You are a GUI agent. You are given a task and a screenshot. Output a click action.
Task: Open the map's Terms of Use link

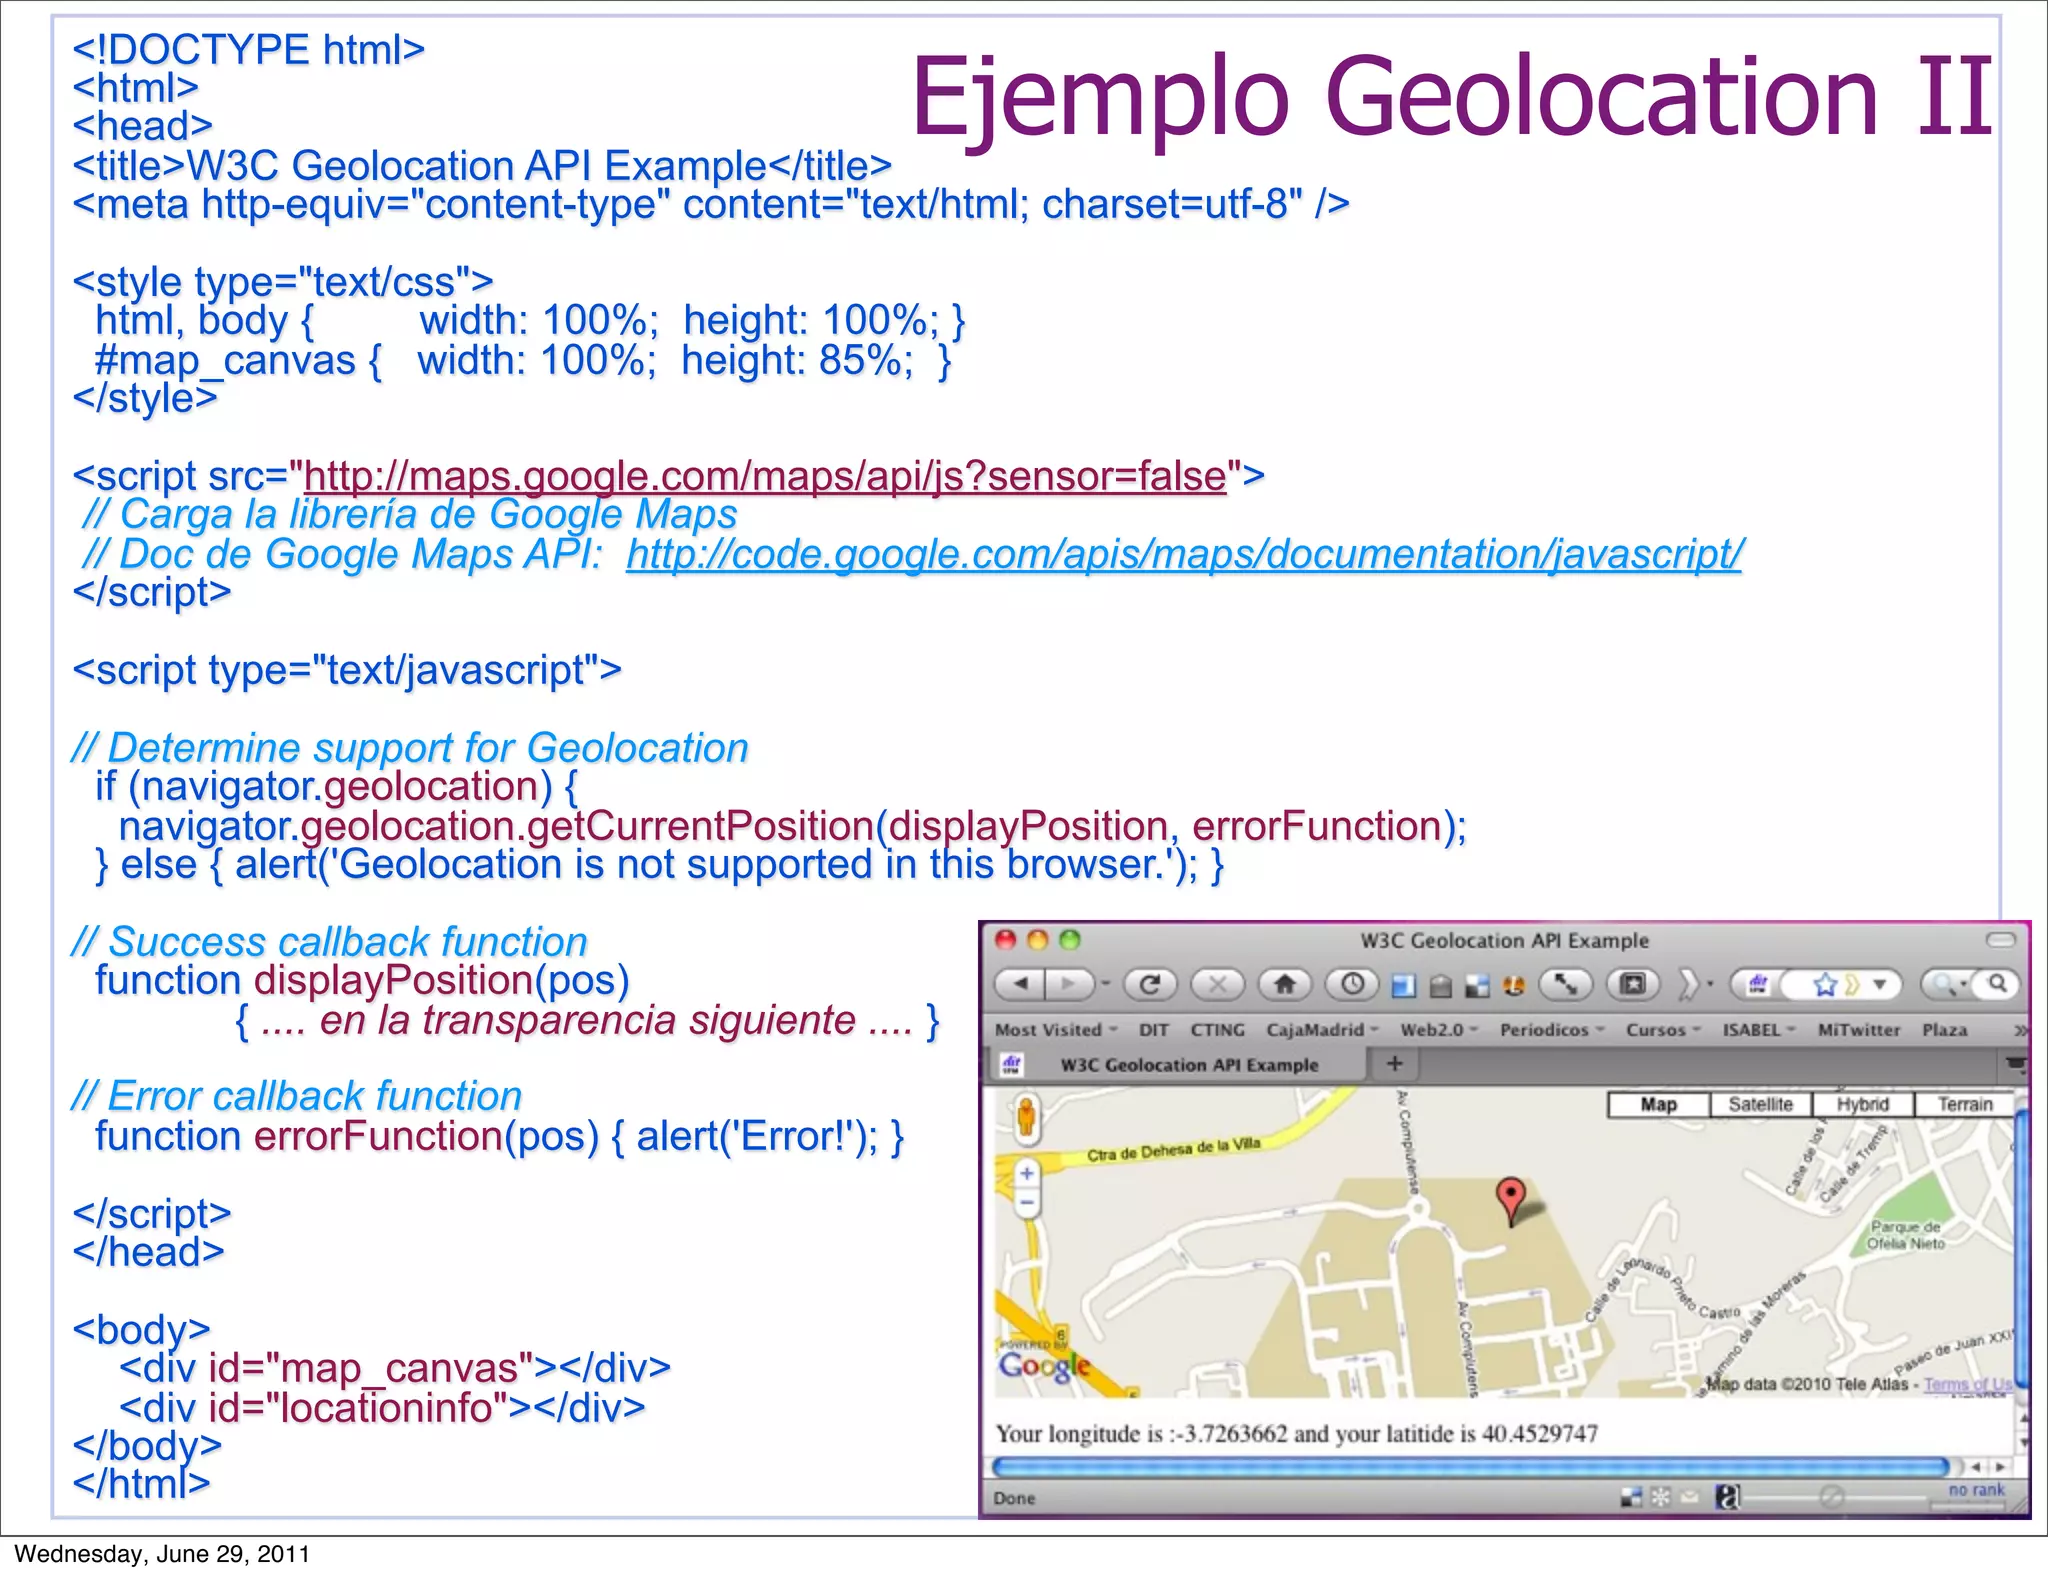point(1967,1385)
